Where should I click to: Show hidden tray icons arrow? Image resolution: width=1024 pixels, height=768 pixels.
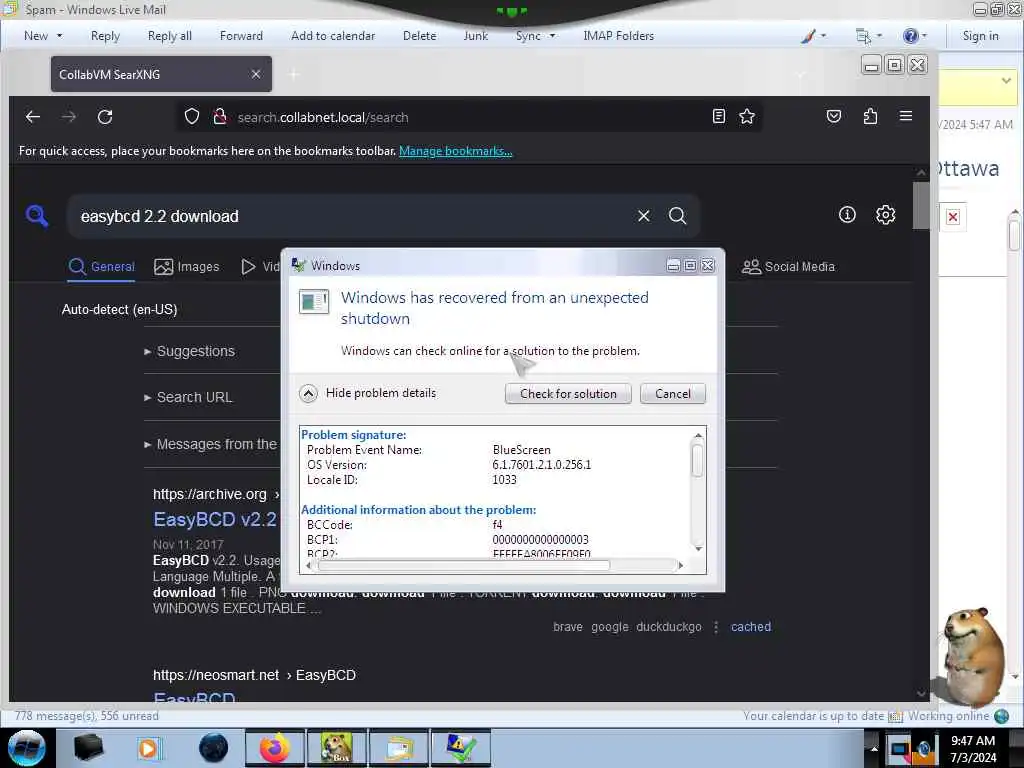pos(874,749)
